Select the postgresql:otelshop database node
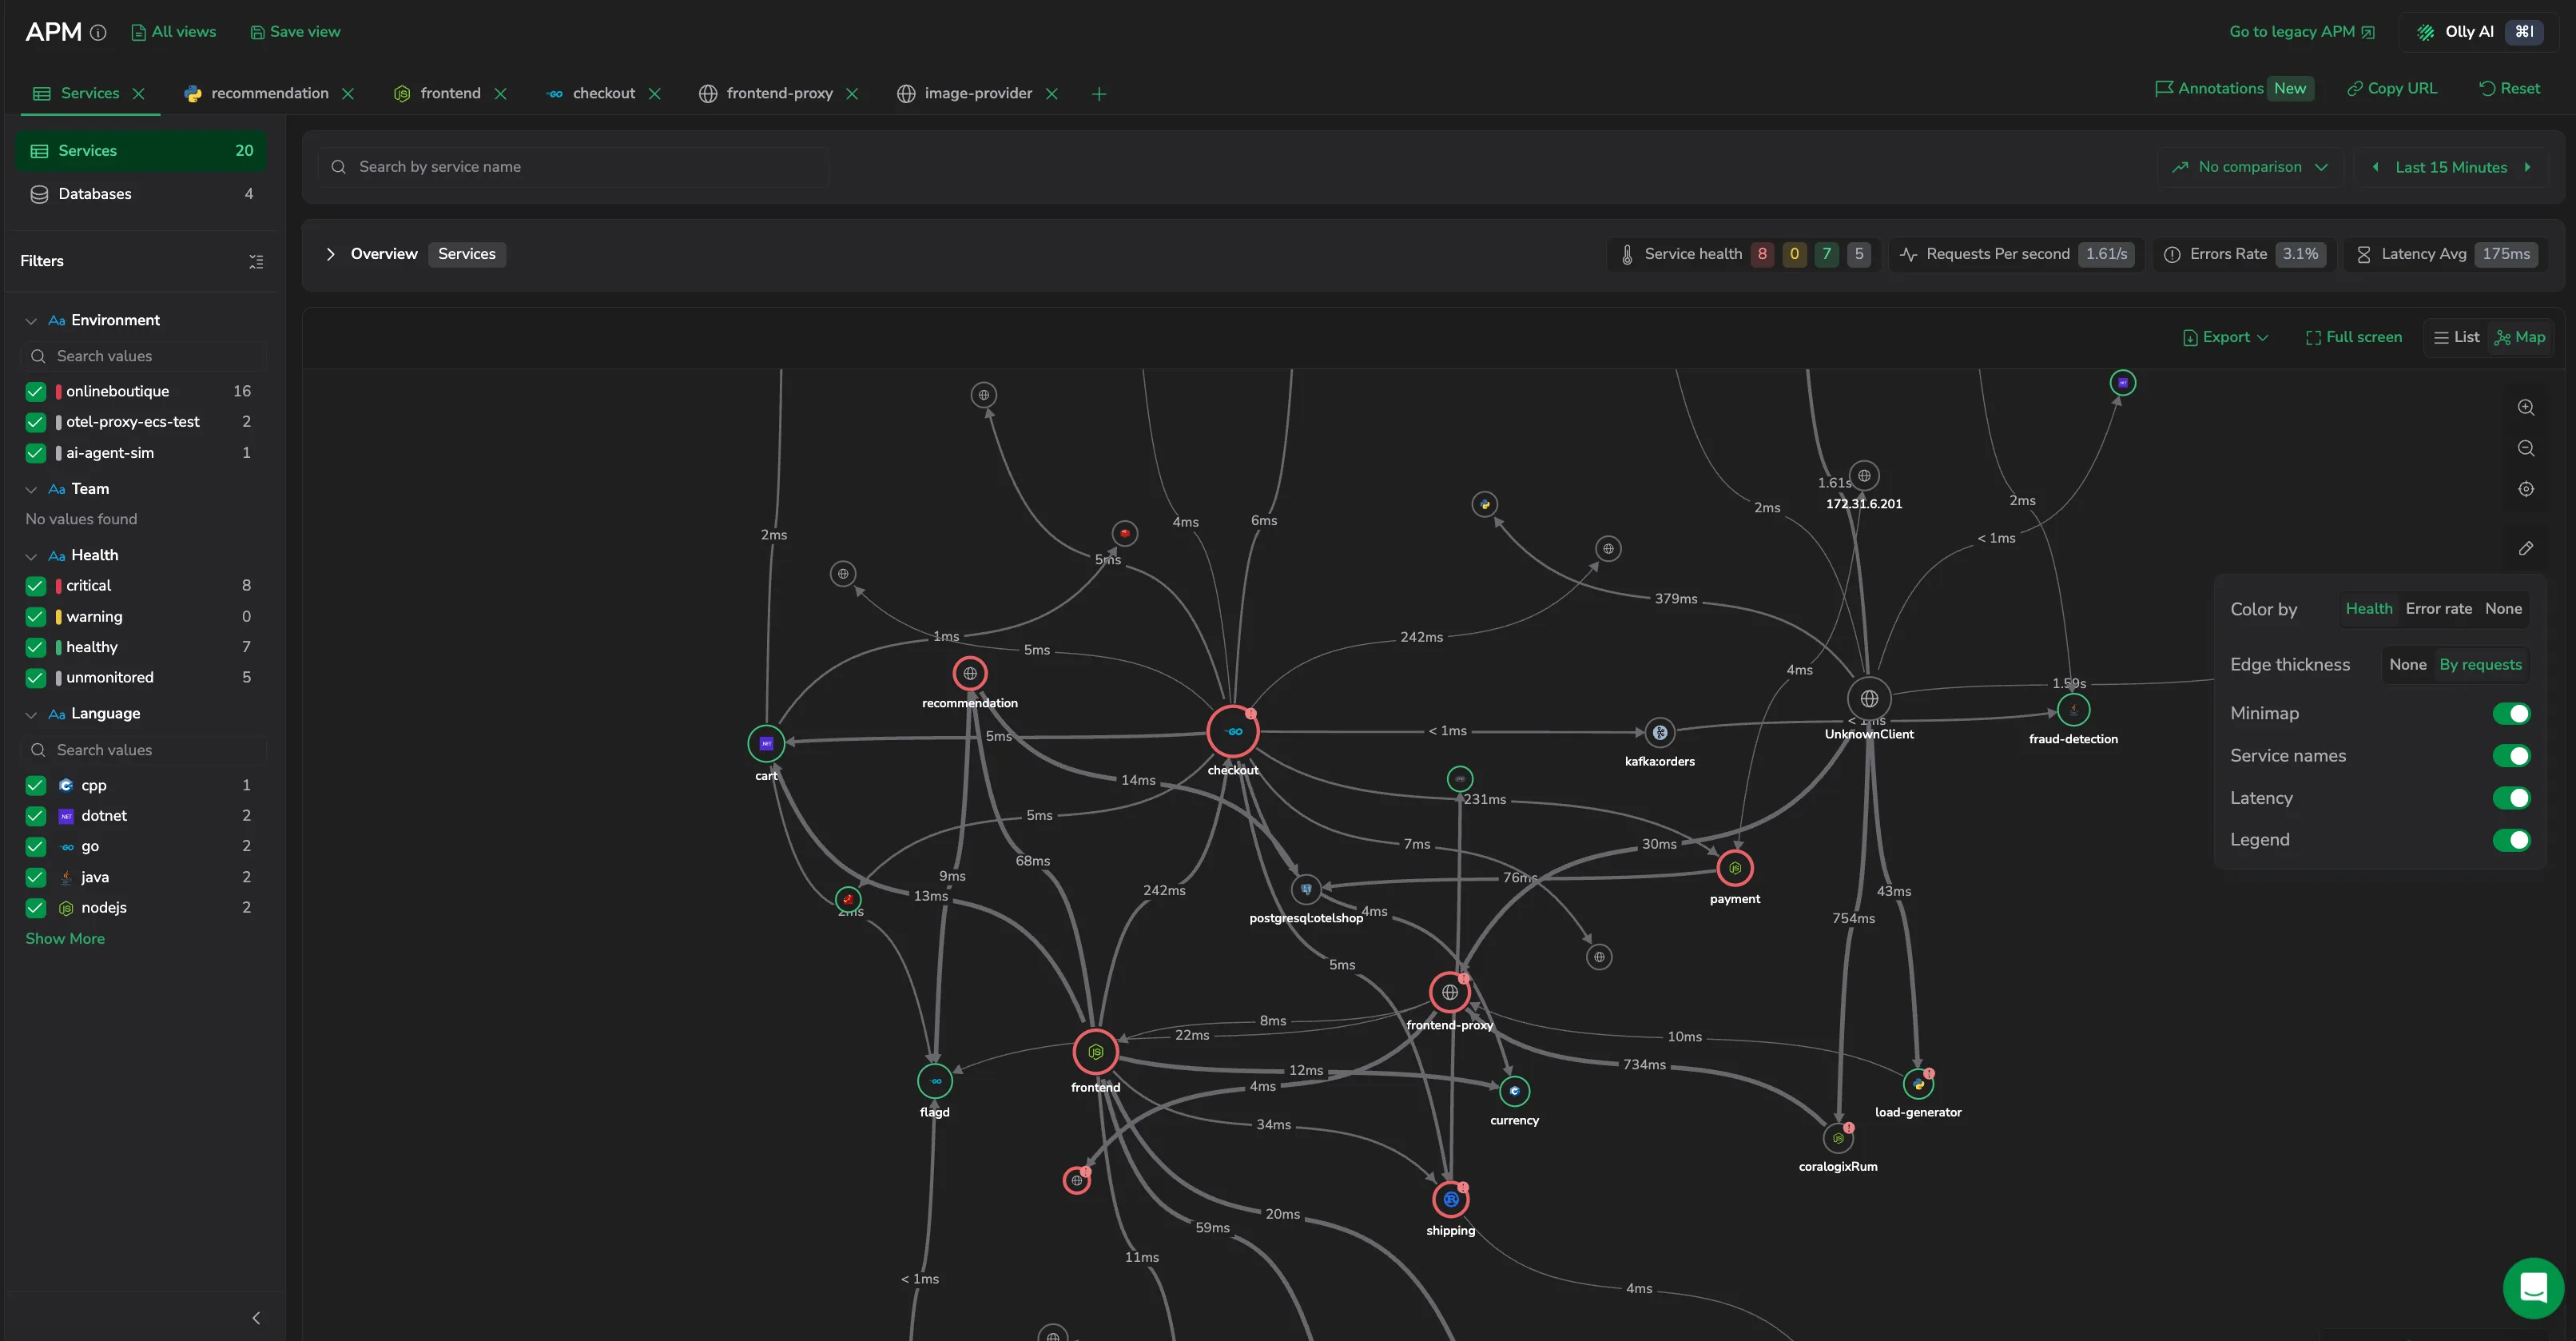 pos(1306,889)
